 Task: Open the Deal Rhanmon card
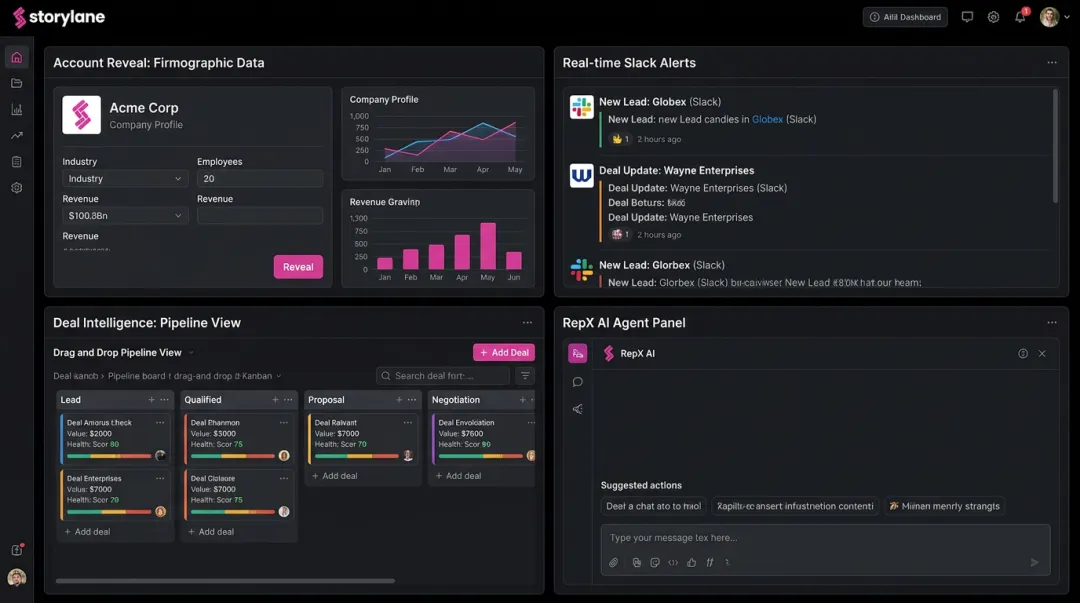tap(238, 439)
